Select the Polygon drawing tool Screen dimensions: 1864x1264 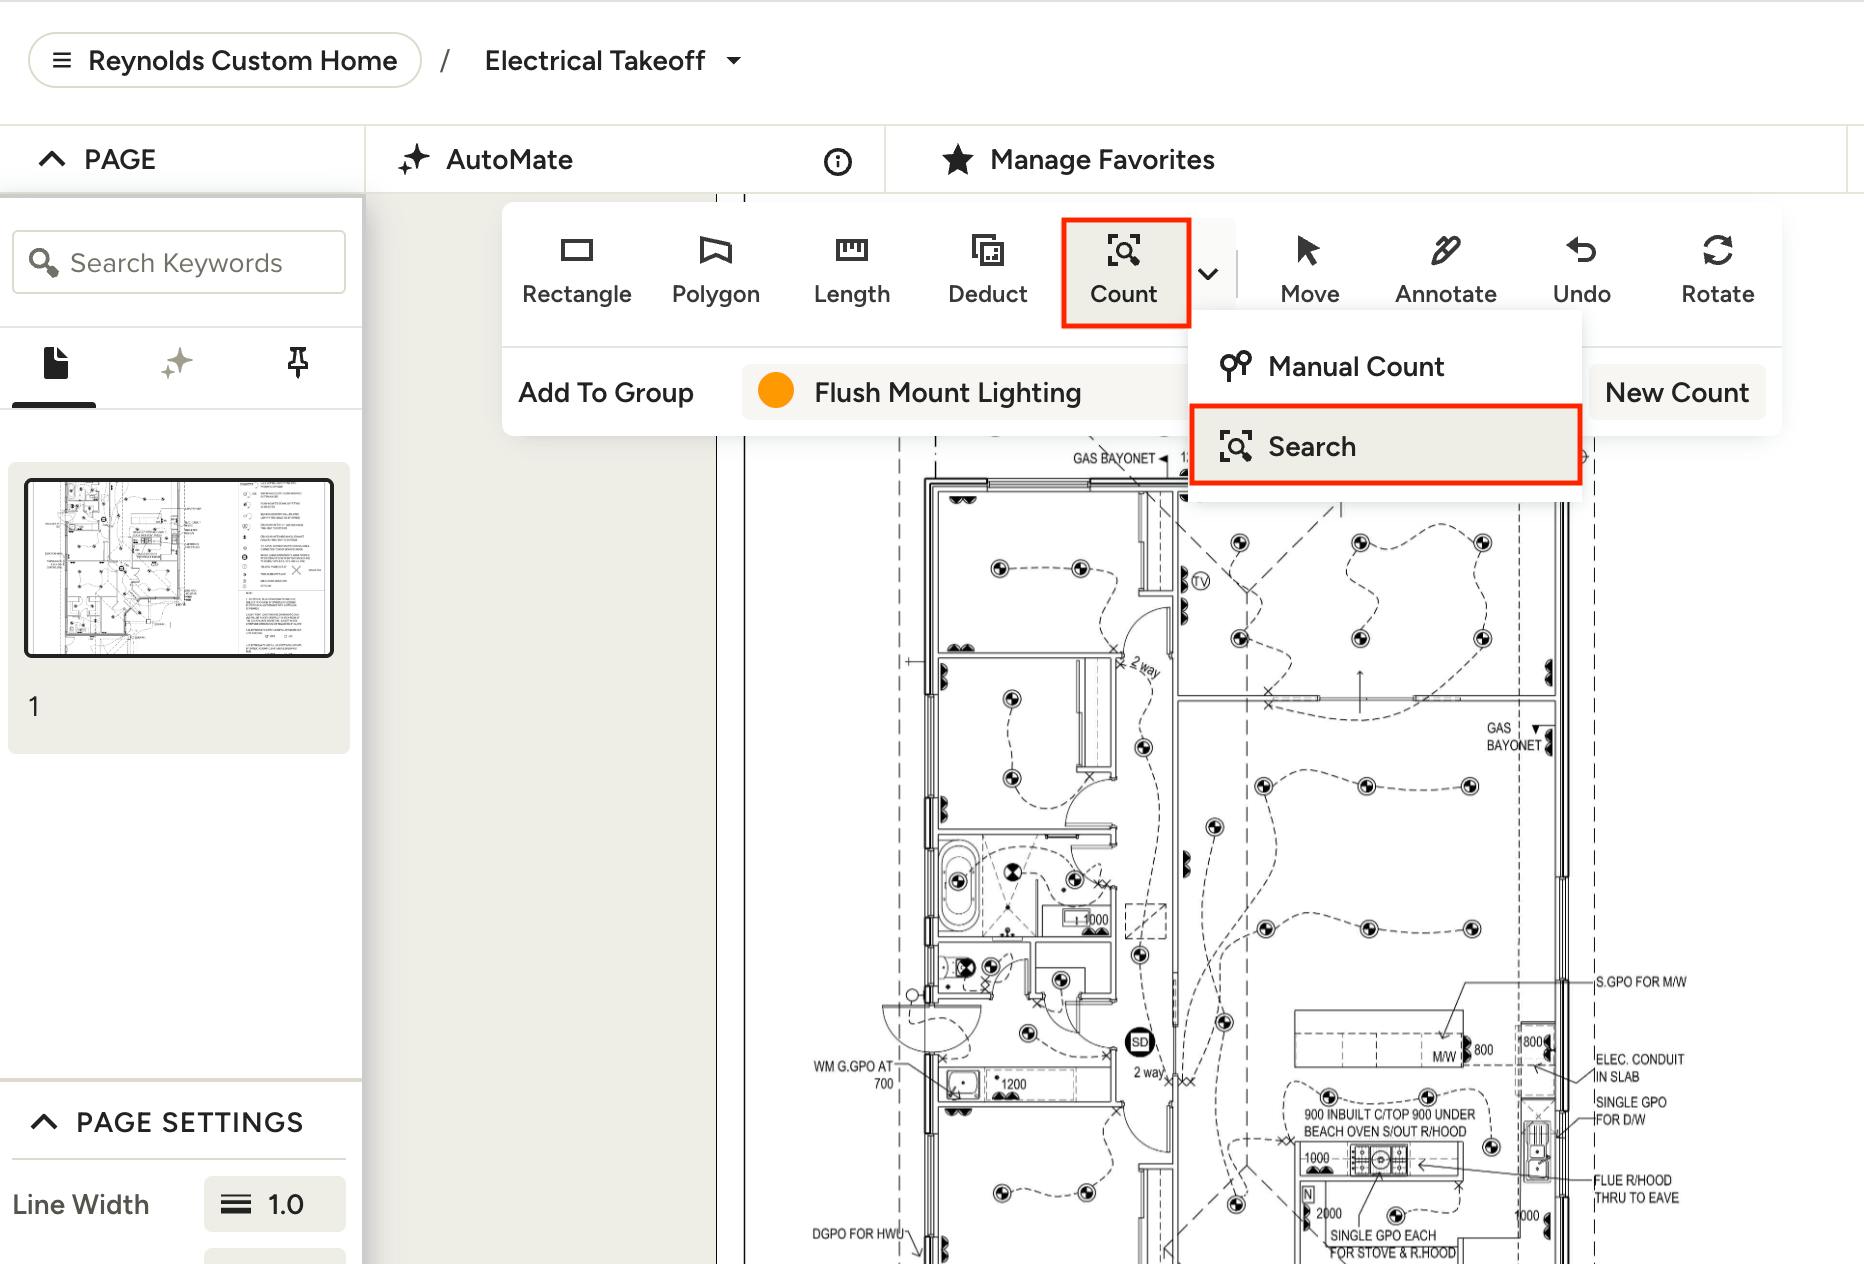click(x=715, y=270)
